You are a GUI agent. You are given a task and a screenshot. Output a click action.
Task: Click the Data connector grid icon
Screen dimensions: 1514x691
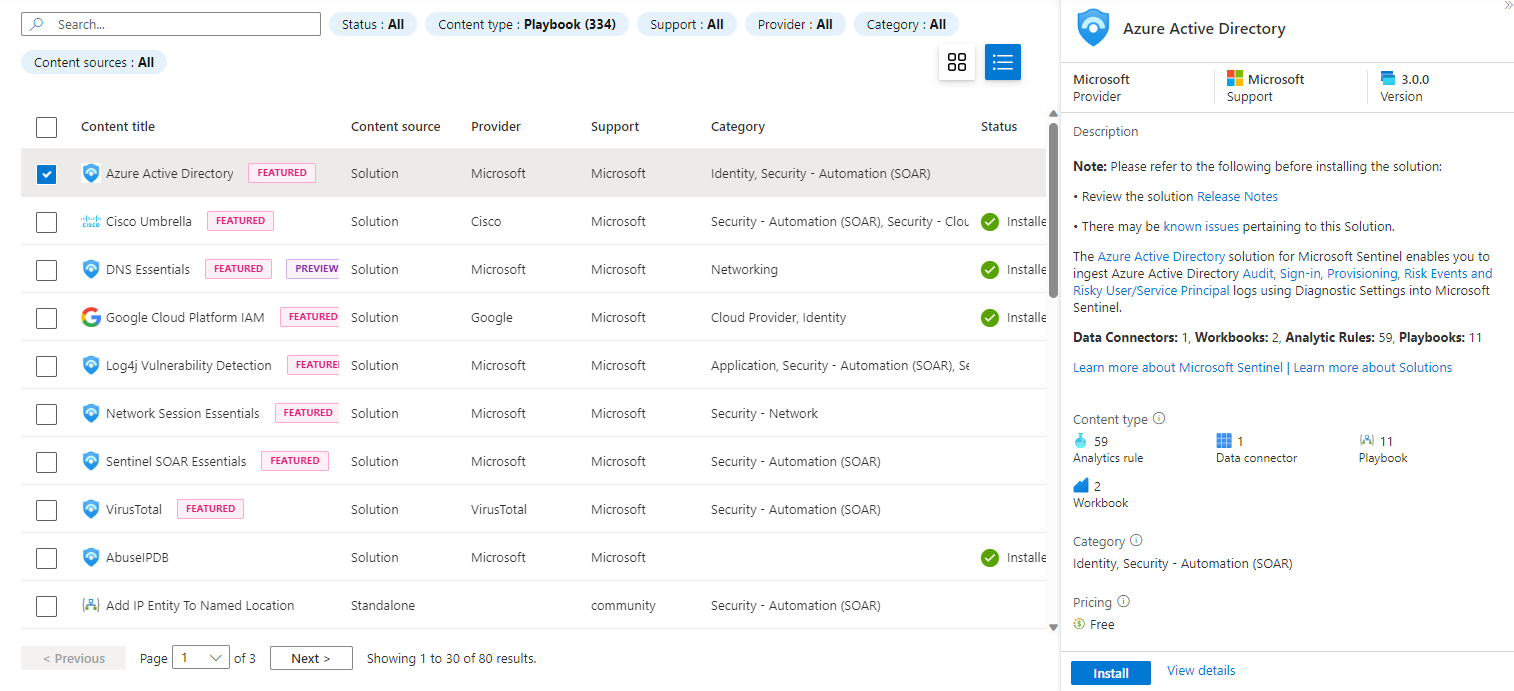(x=1224, y=441)
